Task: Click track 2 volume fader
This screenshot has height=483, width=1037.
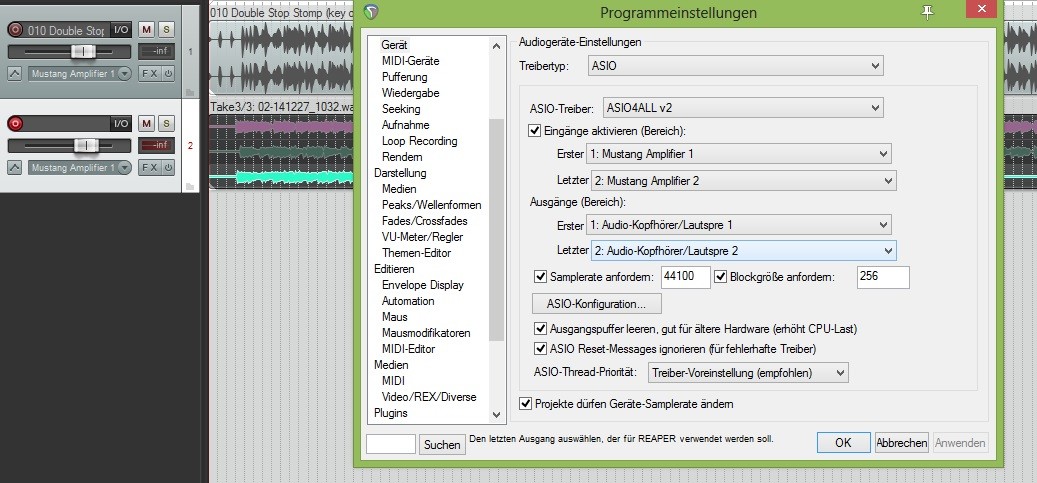Action: 86,146
